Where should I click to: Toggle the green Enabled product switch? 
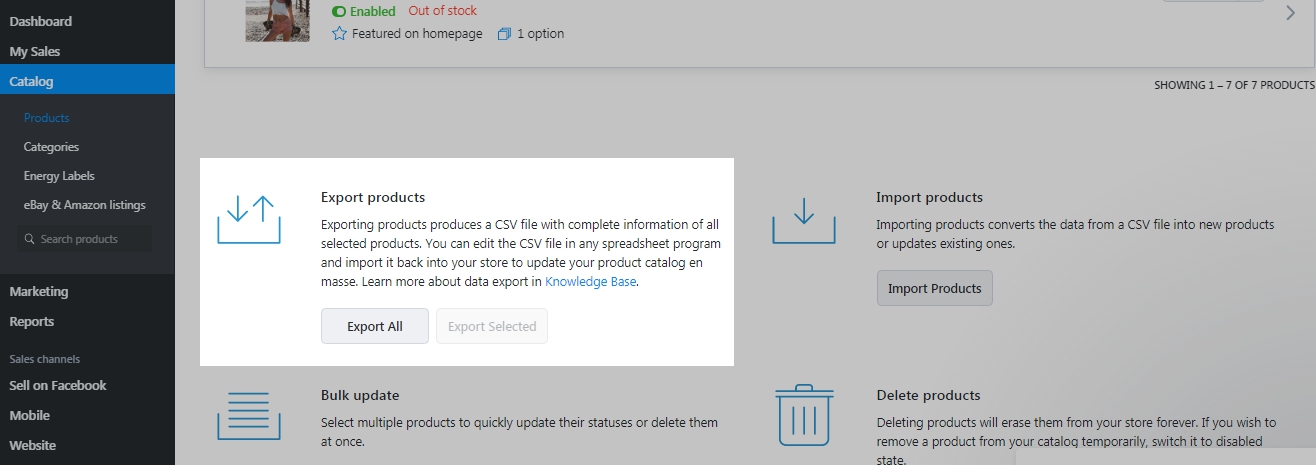point(339,12)
